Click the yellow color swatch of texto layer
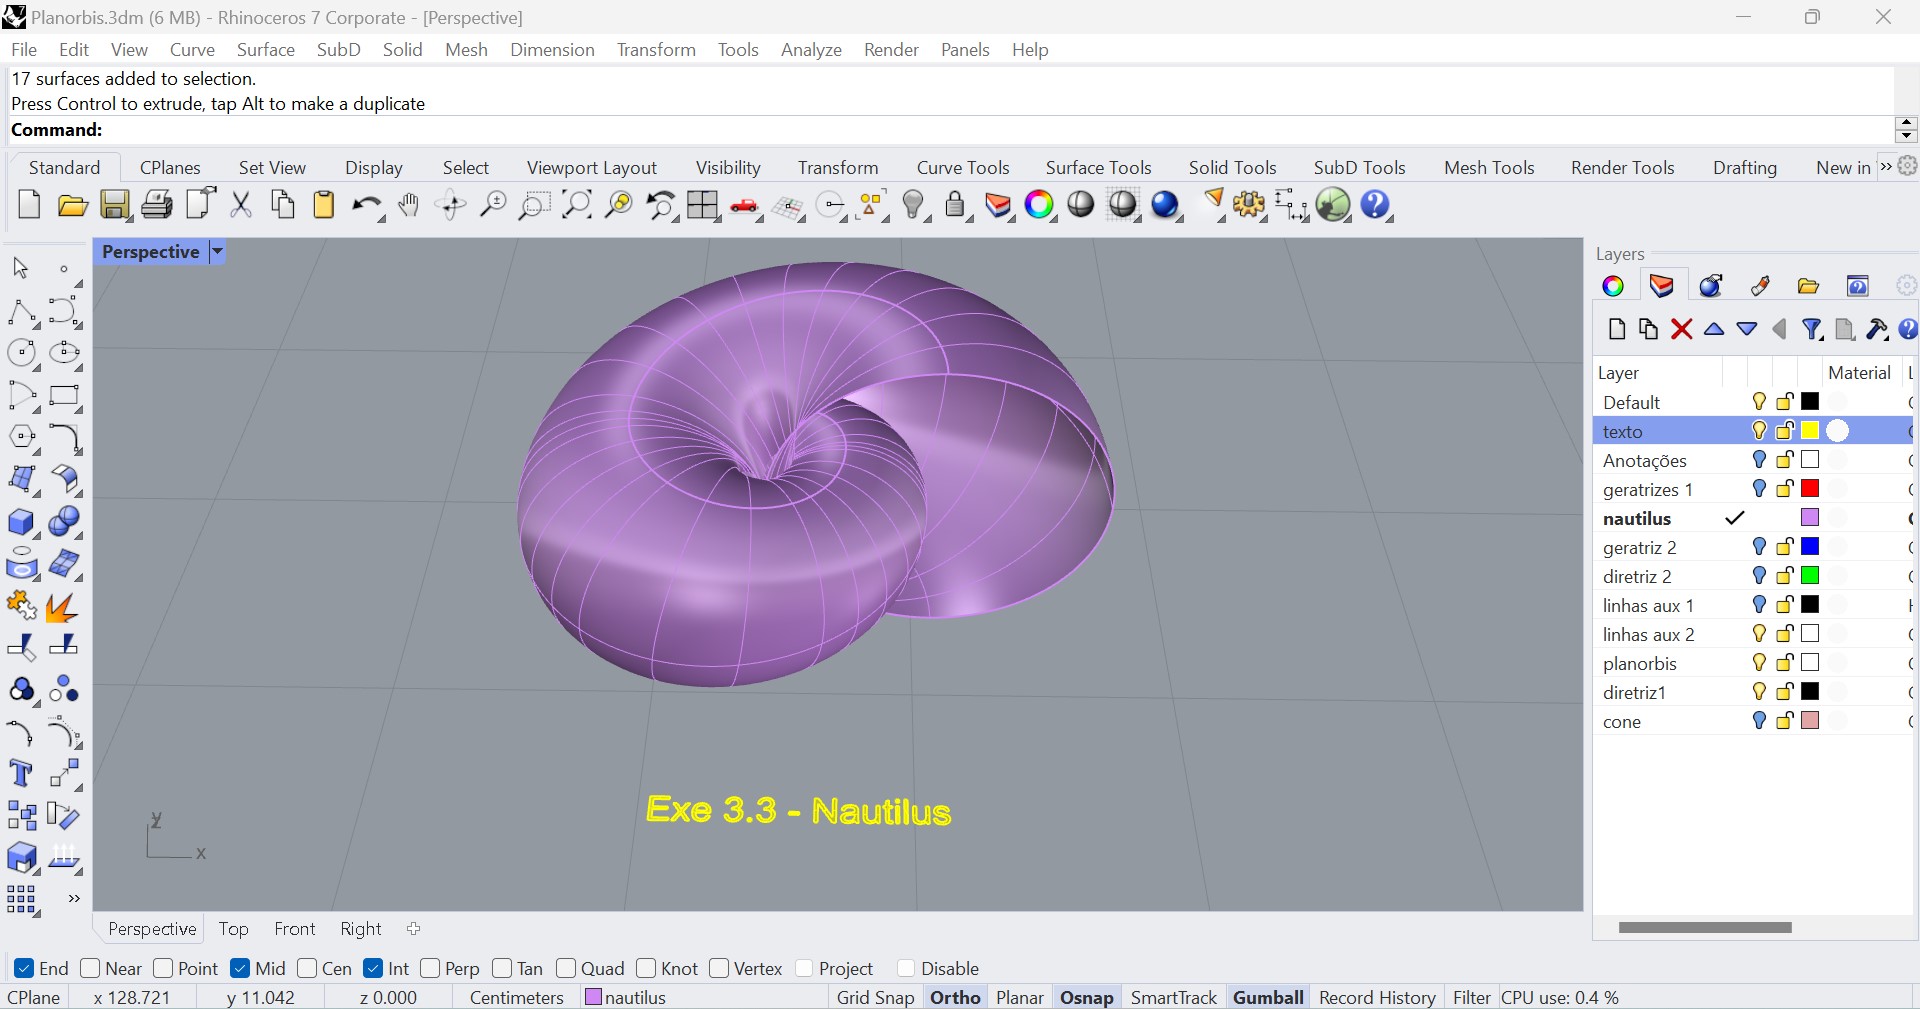The height and width of the screenshot is (1009, 1920). point(1810,431)
